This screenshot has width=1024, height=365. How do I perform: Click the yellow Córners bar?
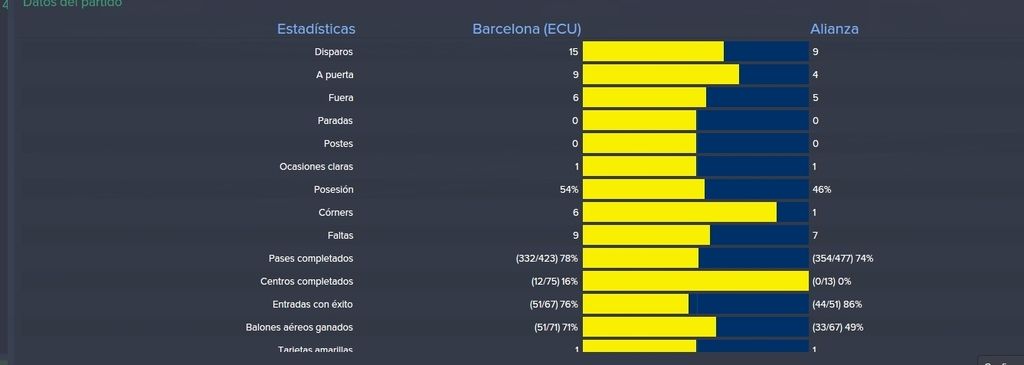679,212
